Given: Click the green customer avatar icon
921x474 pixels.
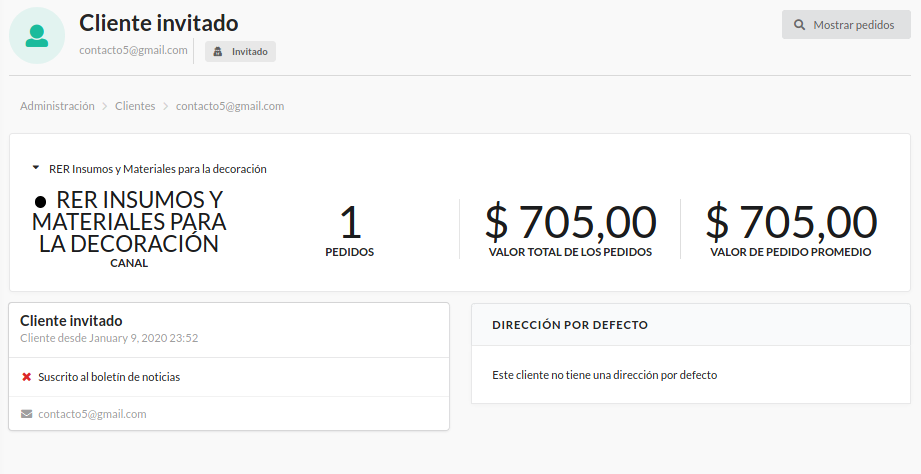Looking at the screenshot, I should [x=37, y=36].
